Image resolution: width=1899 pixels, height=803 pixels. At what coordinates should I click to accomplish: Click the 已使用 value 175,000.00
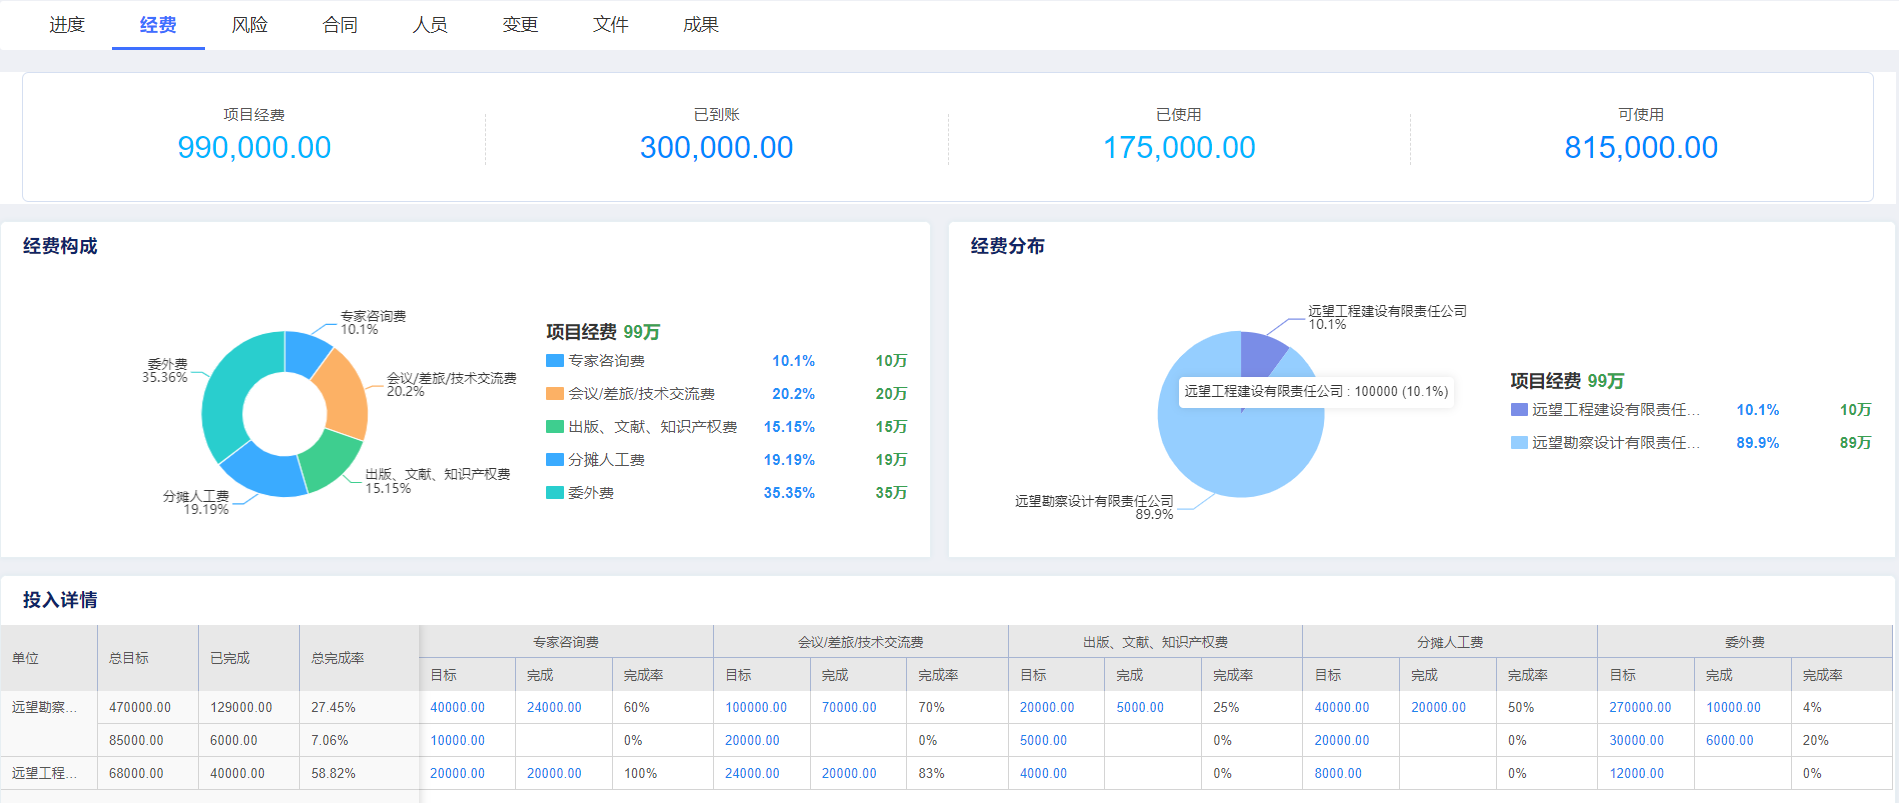click(x=1179, y=148)
